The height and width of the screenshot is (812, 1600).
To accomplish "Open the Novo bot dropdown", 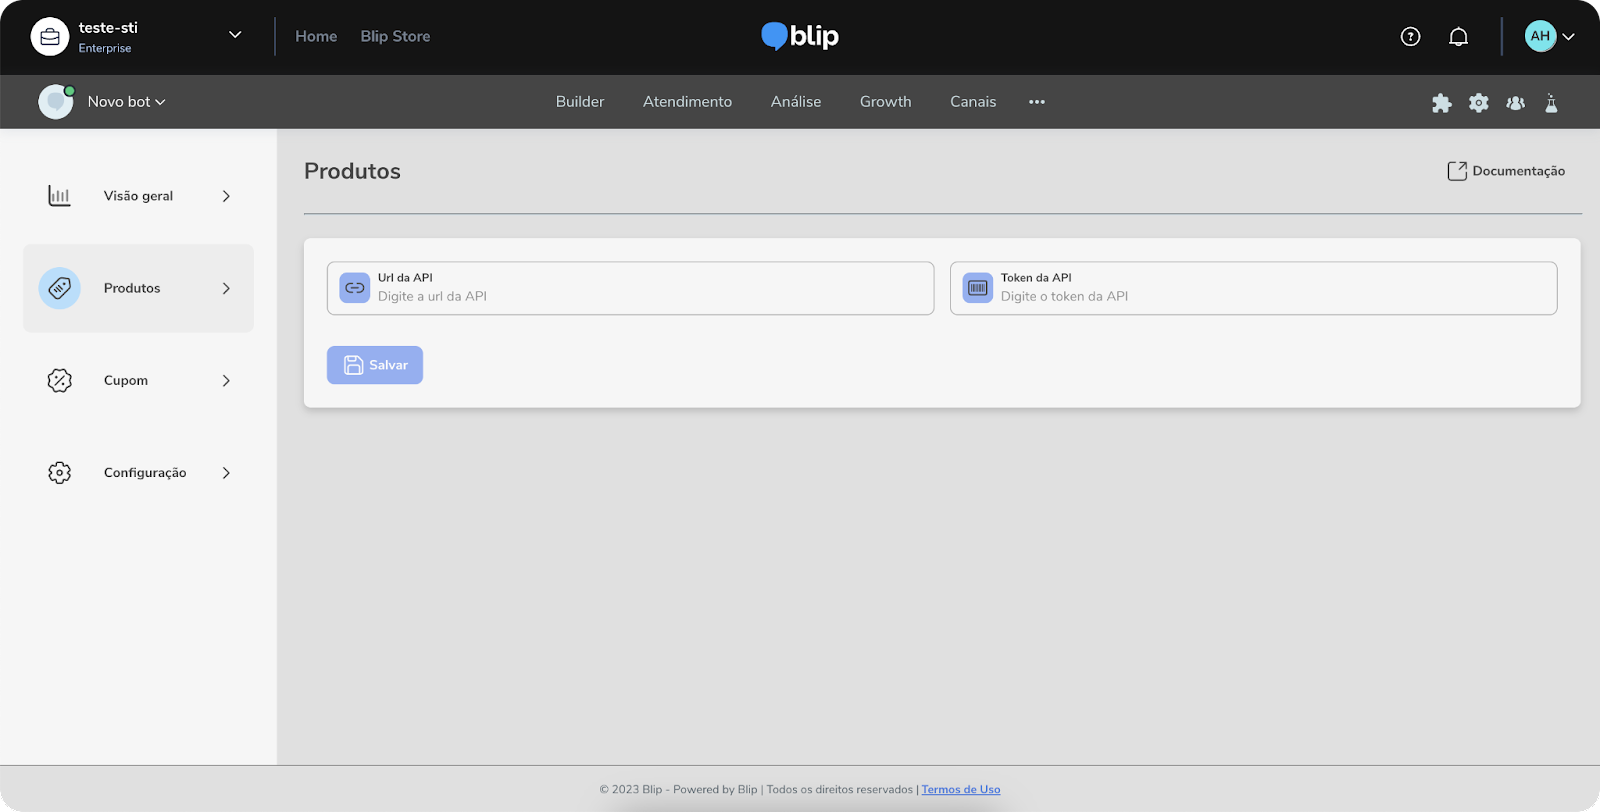I will pos(126,102).
